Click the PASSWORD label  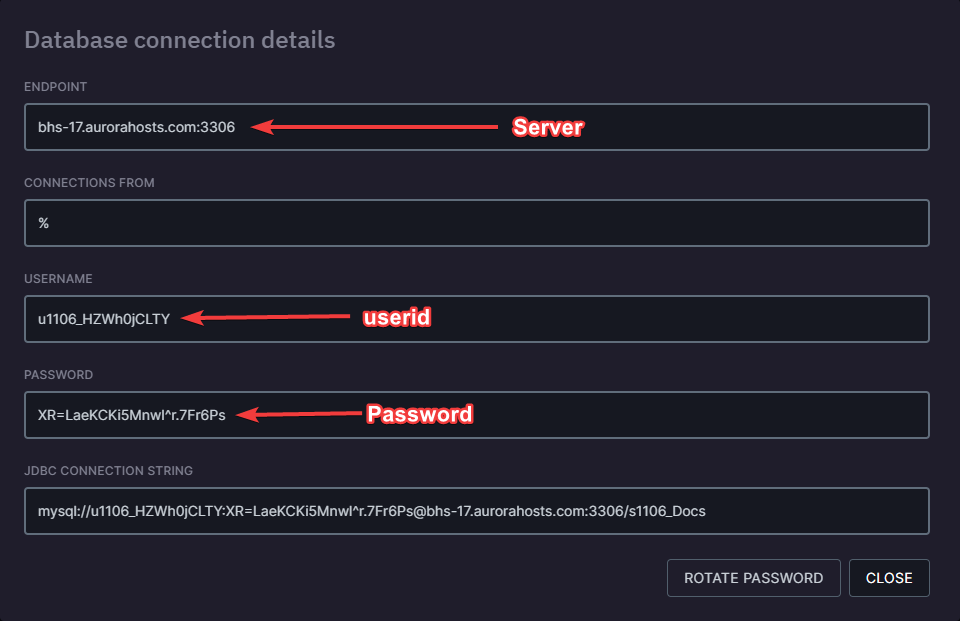(x=59, y=375)
